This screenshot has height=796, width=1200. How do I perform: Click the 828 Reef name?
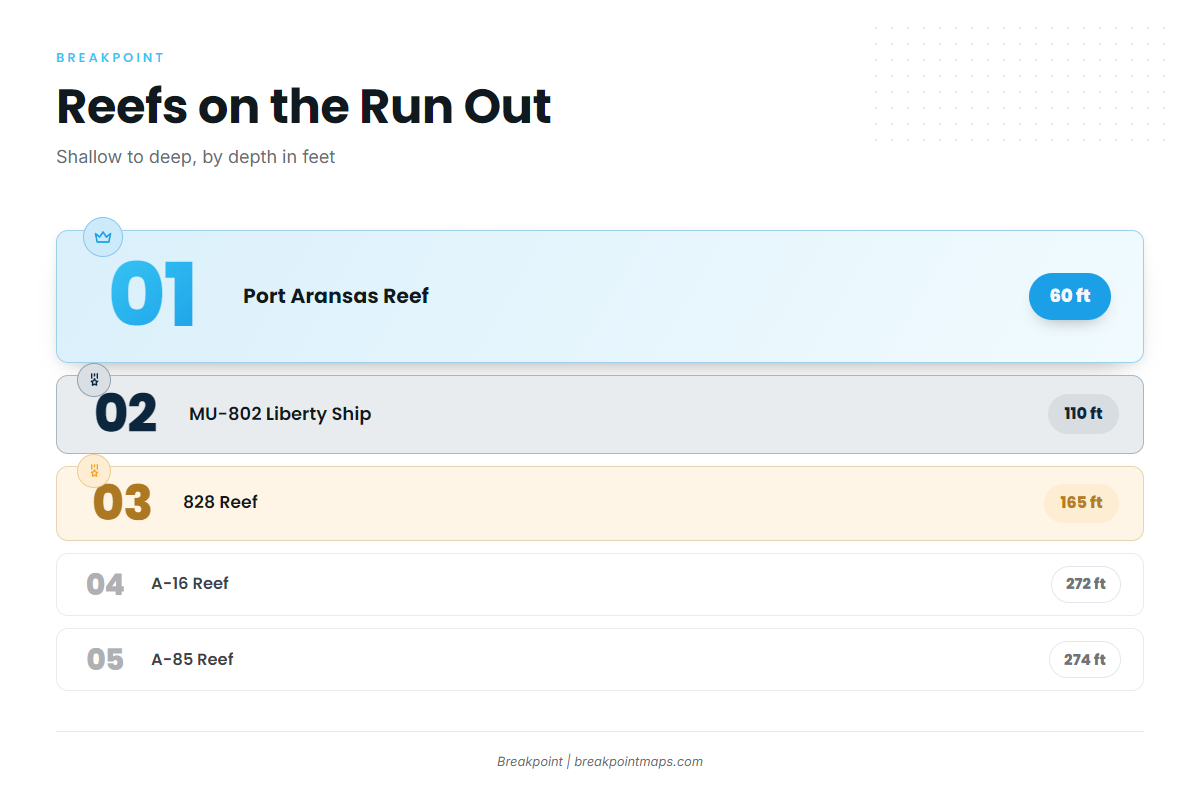[x=220, y=502]
